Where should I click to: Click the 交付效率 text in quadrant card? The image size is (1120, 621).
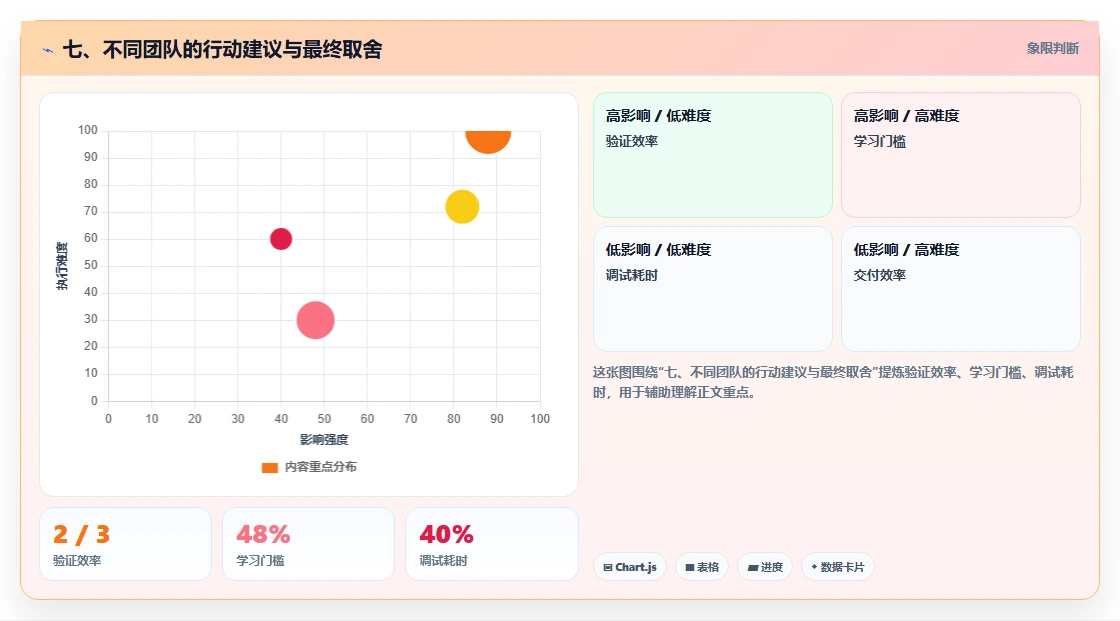pyautogui.click(x=879, y=275)
